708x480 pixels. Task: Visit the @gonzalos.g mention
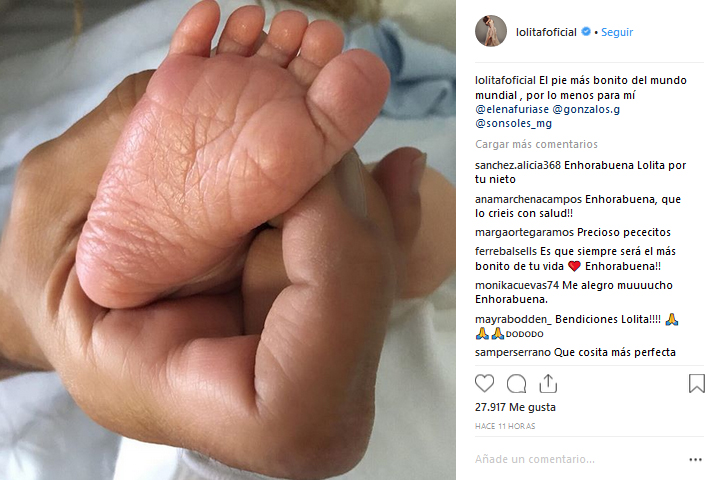(586, 109)
